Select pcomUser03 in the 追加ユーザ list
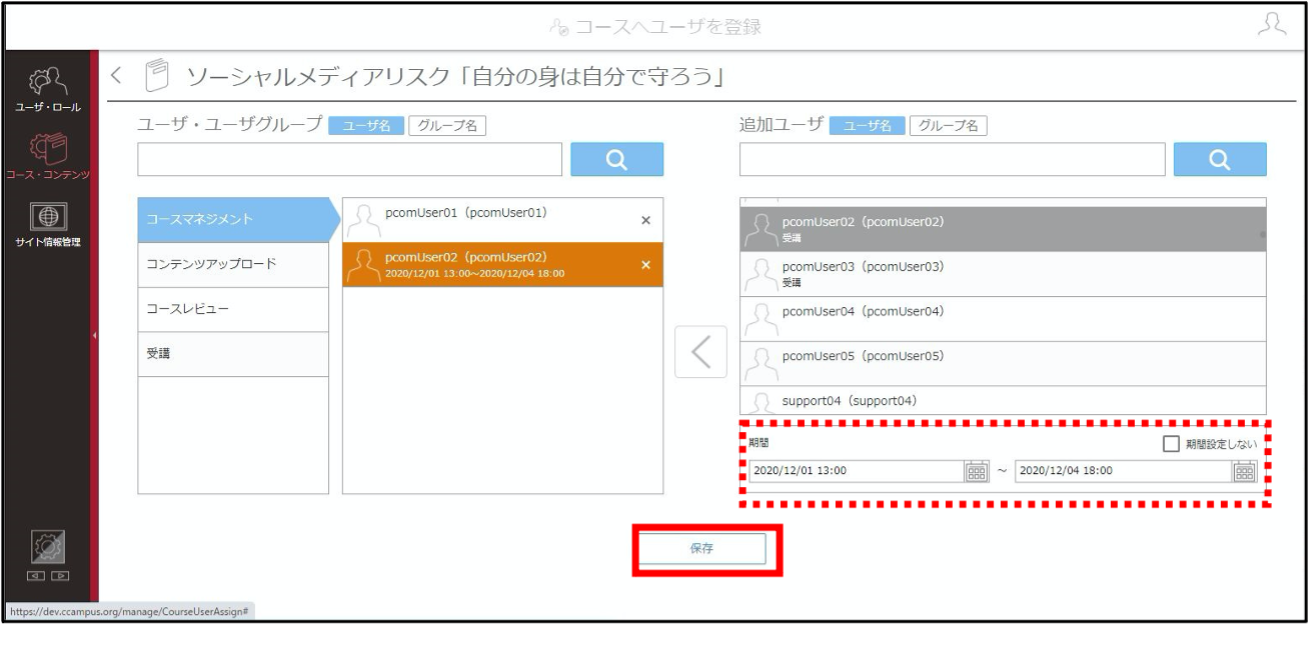 click(x=1003, y=274)
